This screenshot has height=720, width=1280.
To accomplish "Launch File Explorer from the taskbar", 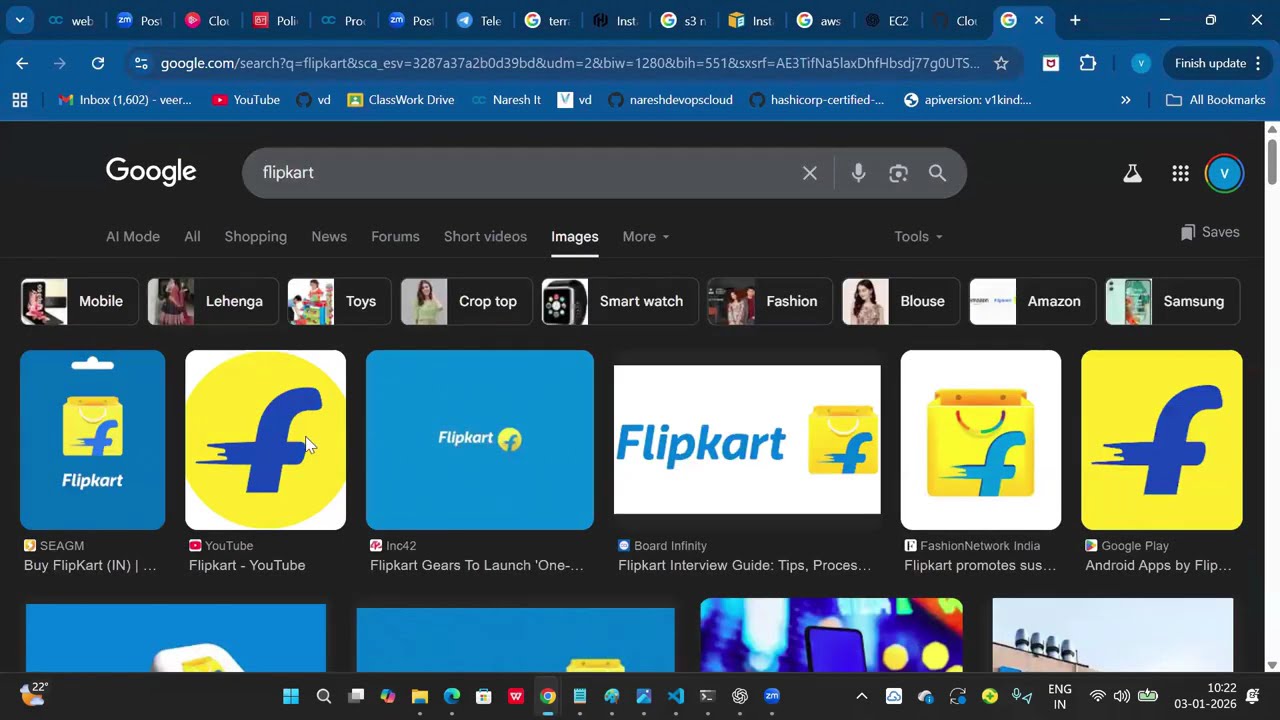I will tap(420, 696).
